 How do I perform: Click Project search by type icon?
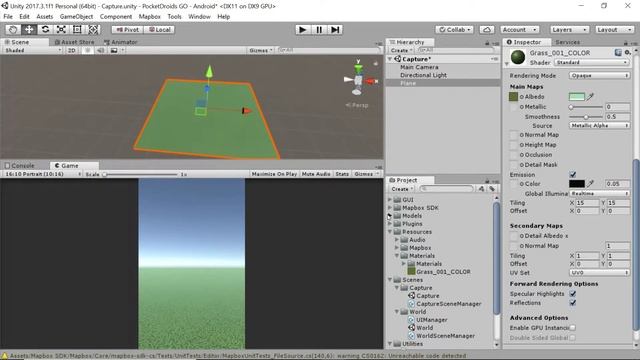click(x=481, y=189)
